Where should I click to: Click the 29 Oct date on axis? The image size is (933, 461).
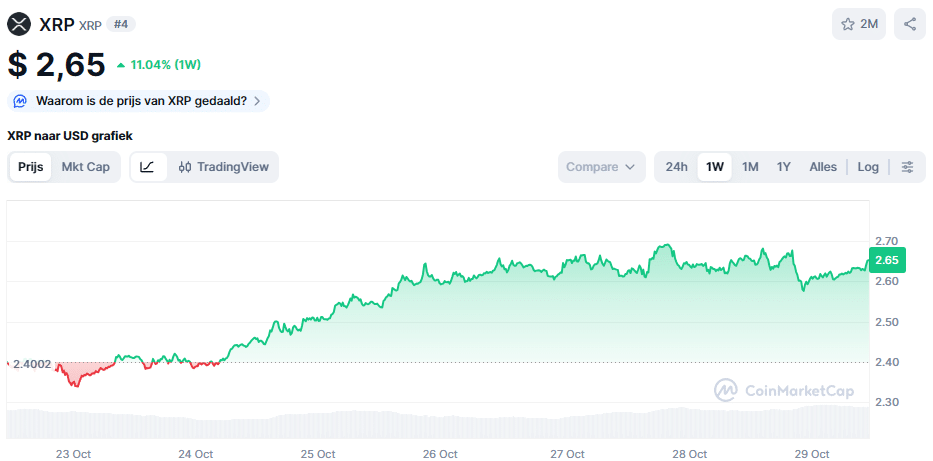812,454
